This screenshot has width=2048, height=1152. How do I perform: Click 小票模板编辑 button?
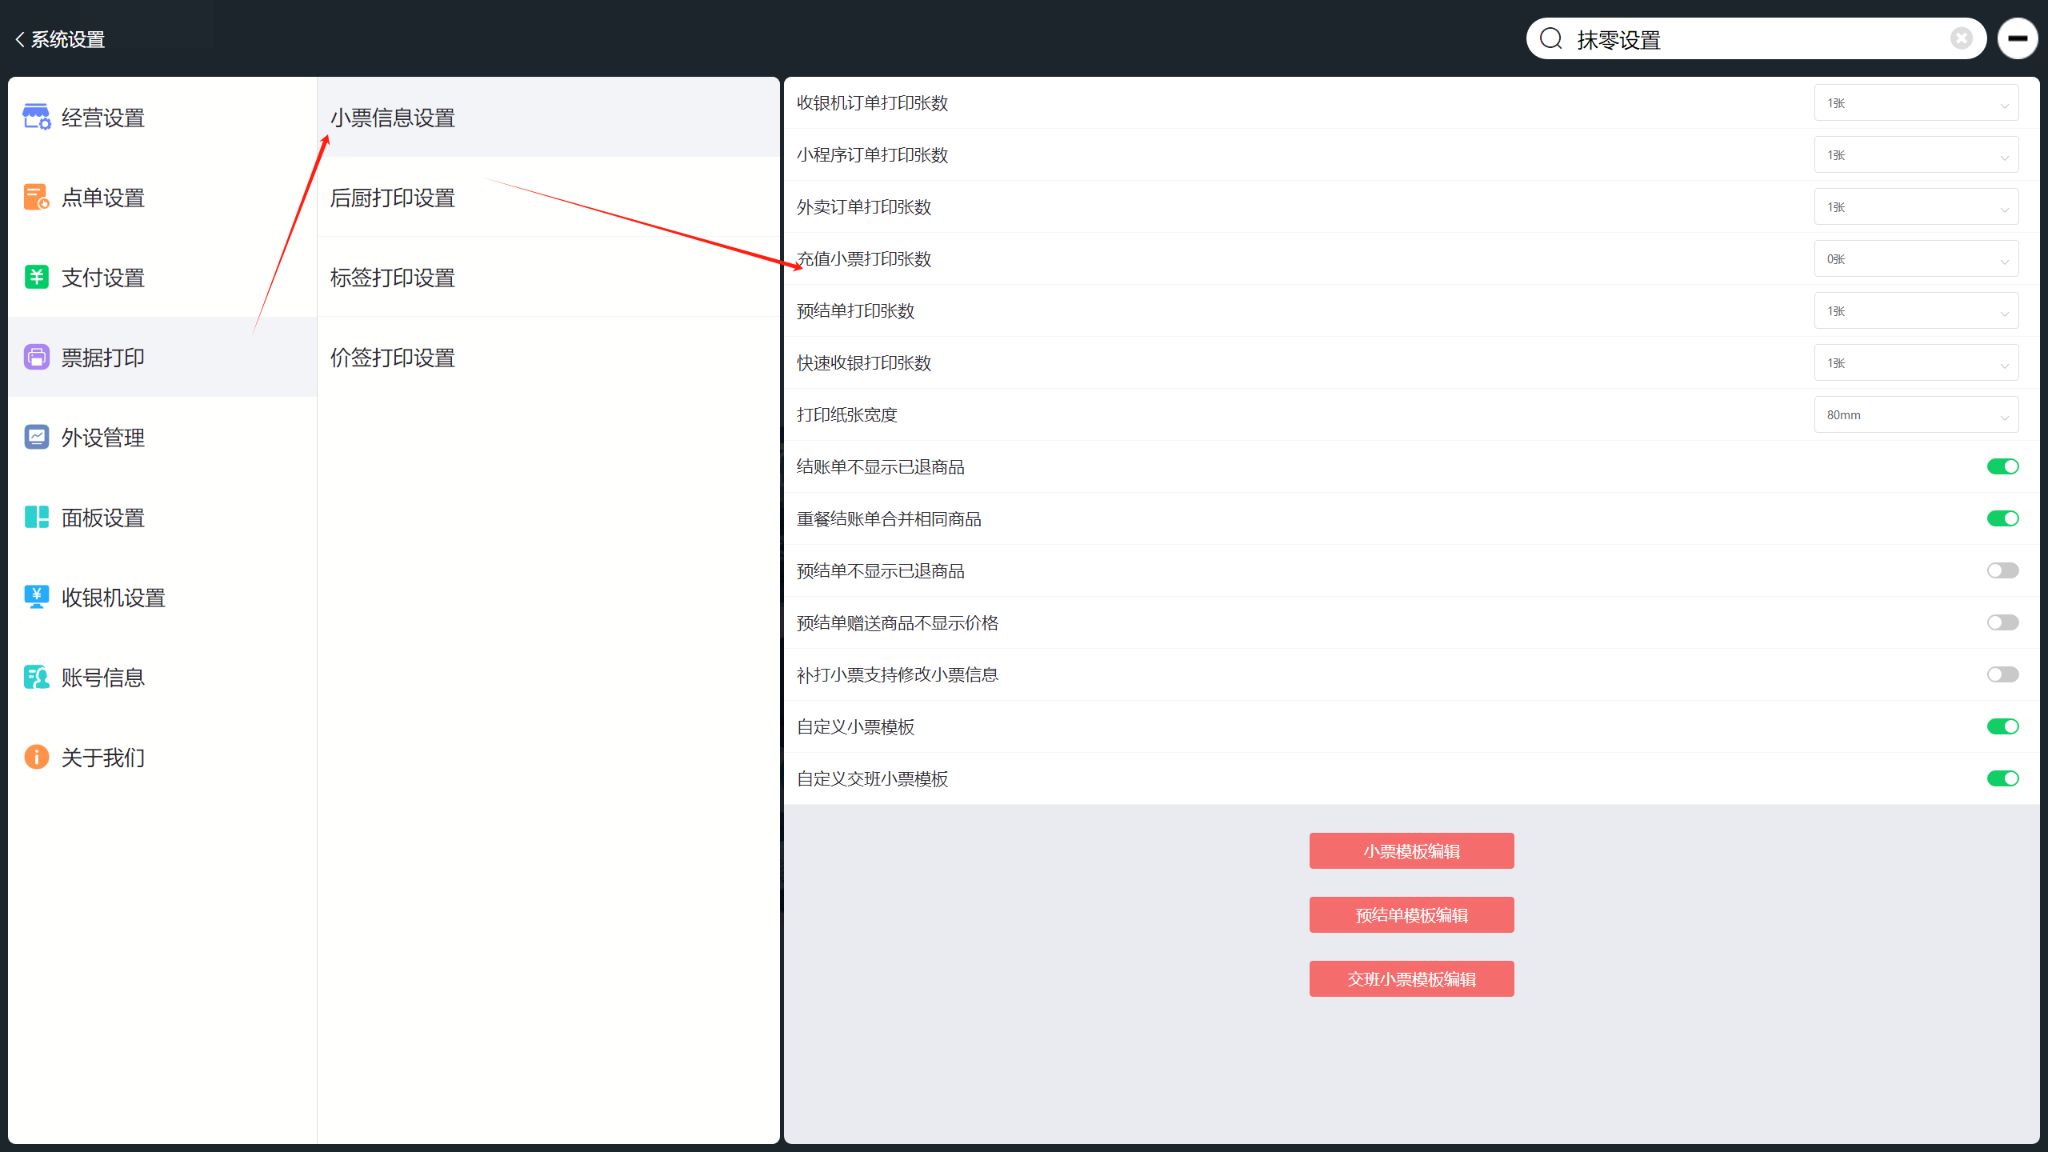(1411, 851)
